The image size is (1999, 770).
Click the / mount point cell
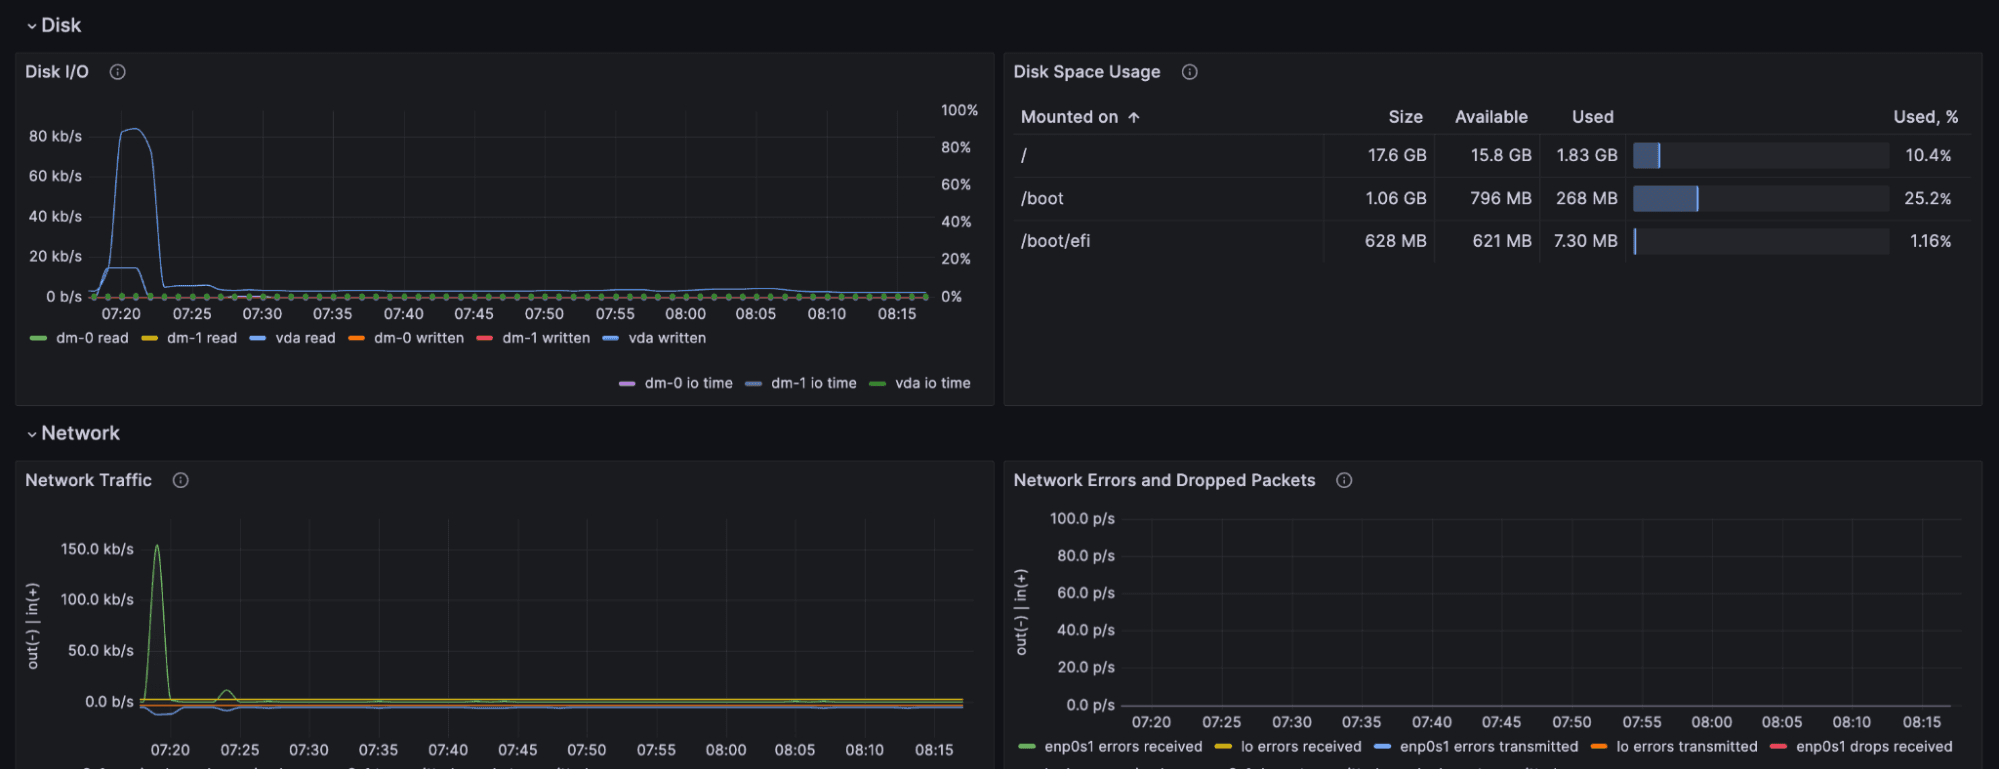tap(1168, 155)
